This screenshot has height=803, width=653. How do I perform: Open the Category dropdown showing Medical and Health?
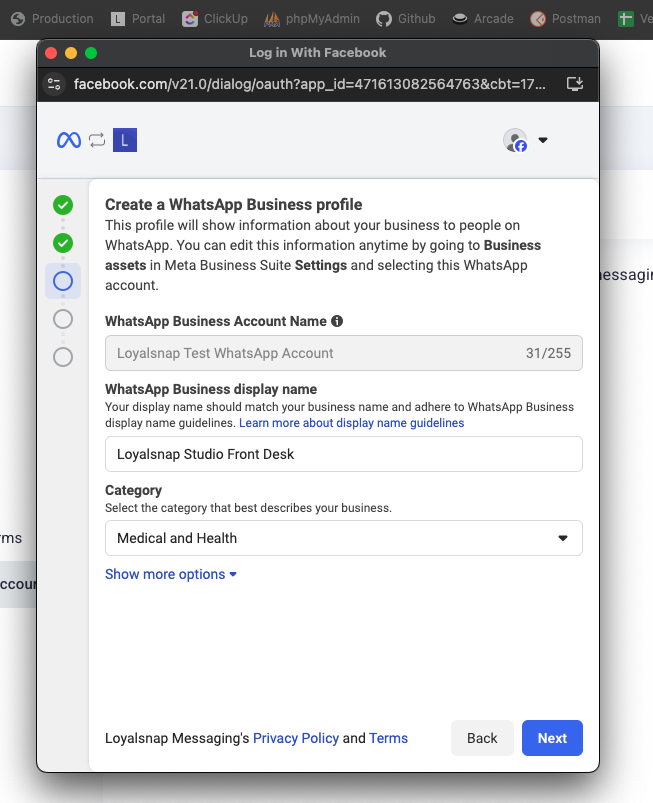[x=344, y=538]
